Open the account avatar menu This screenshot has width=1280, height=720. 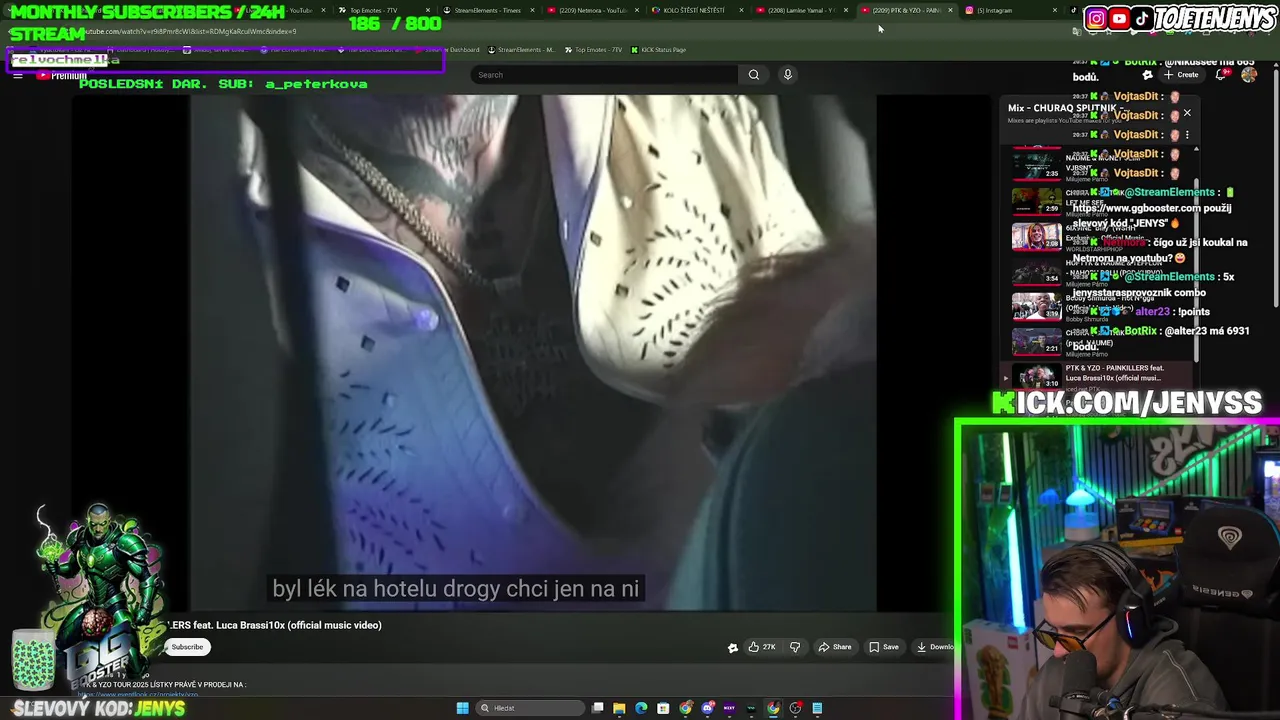(x=1249, y=75)
